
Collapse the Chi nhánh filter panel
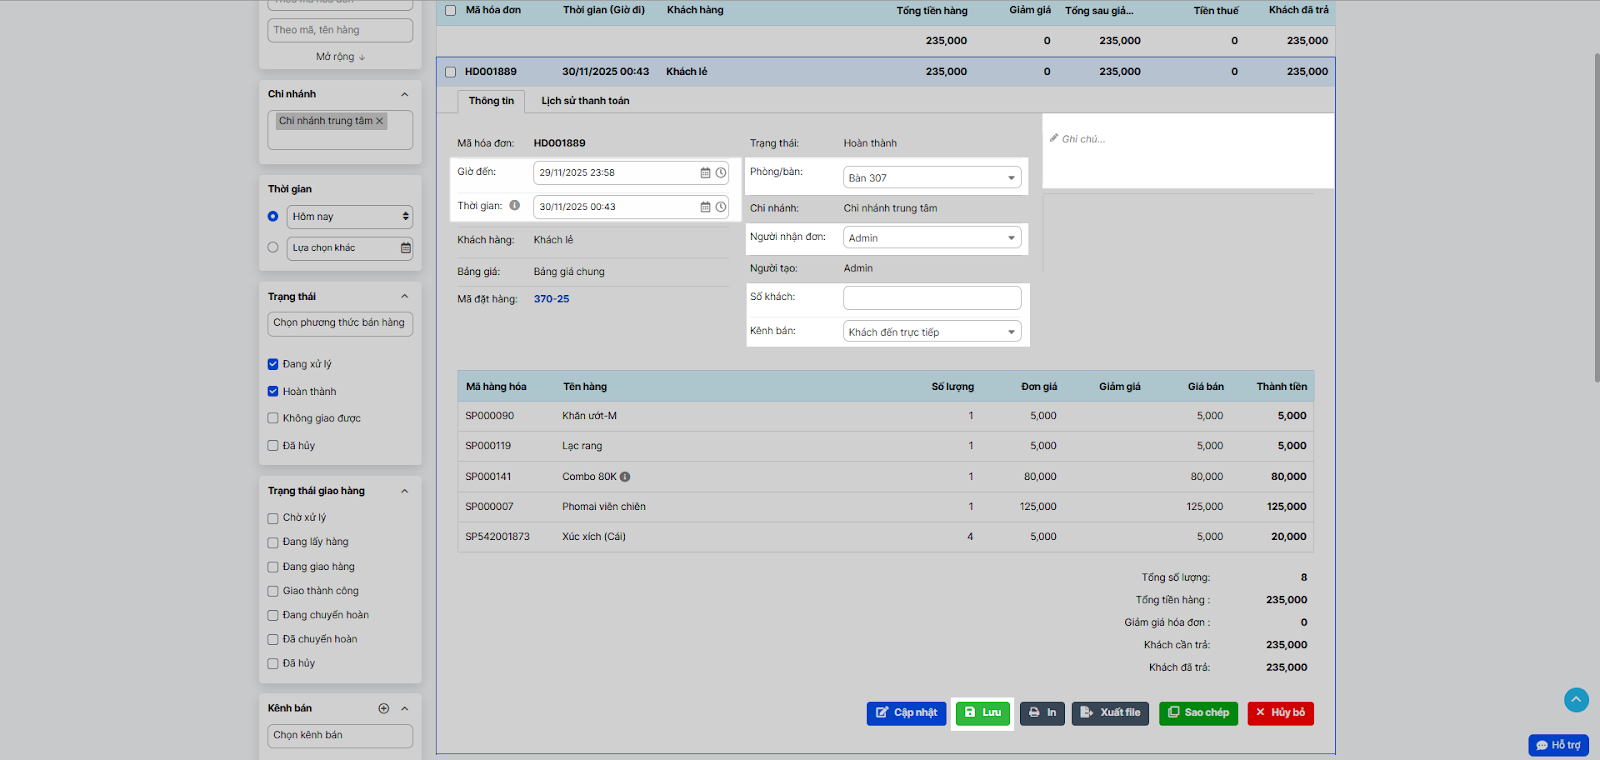click(x=405, y=94)
